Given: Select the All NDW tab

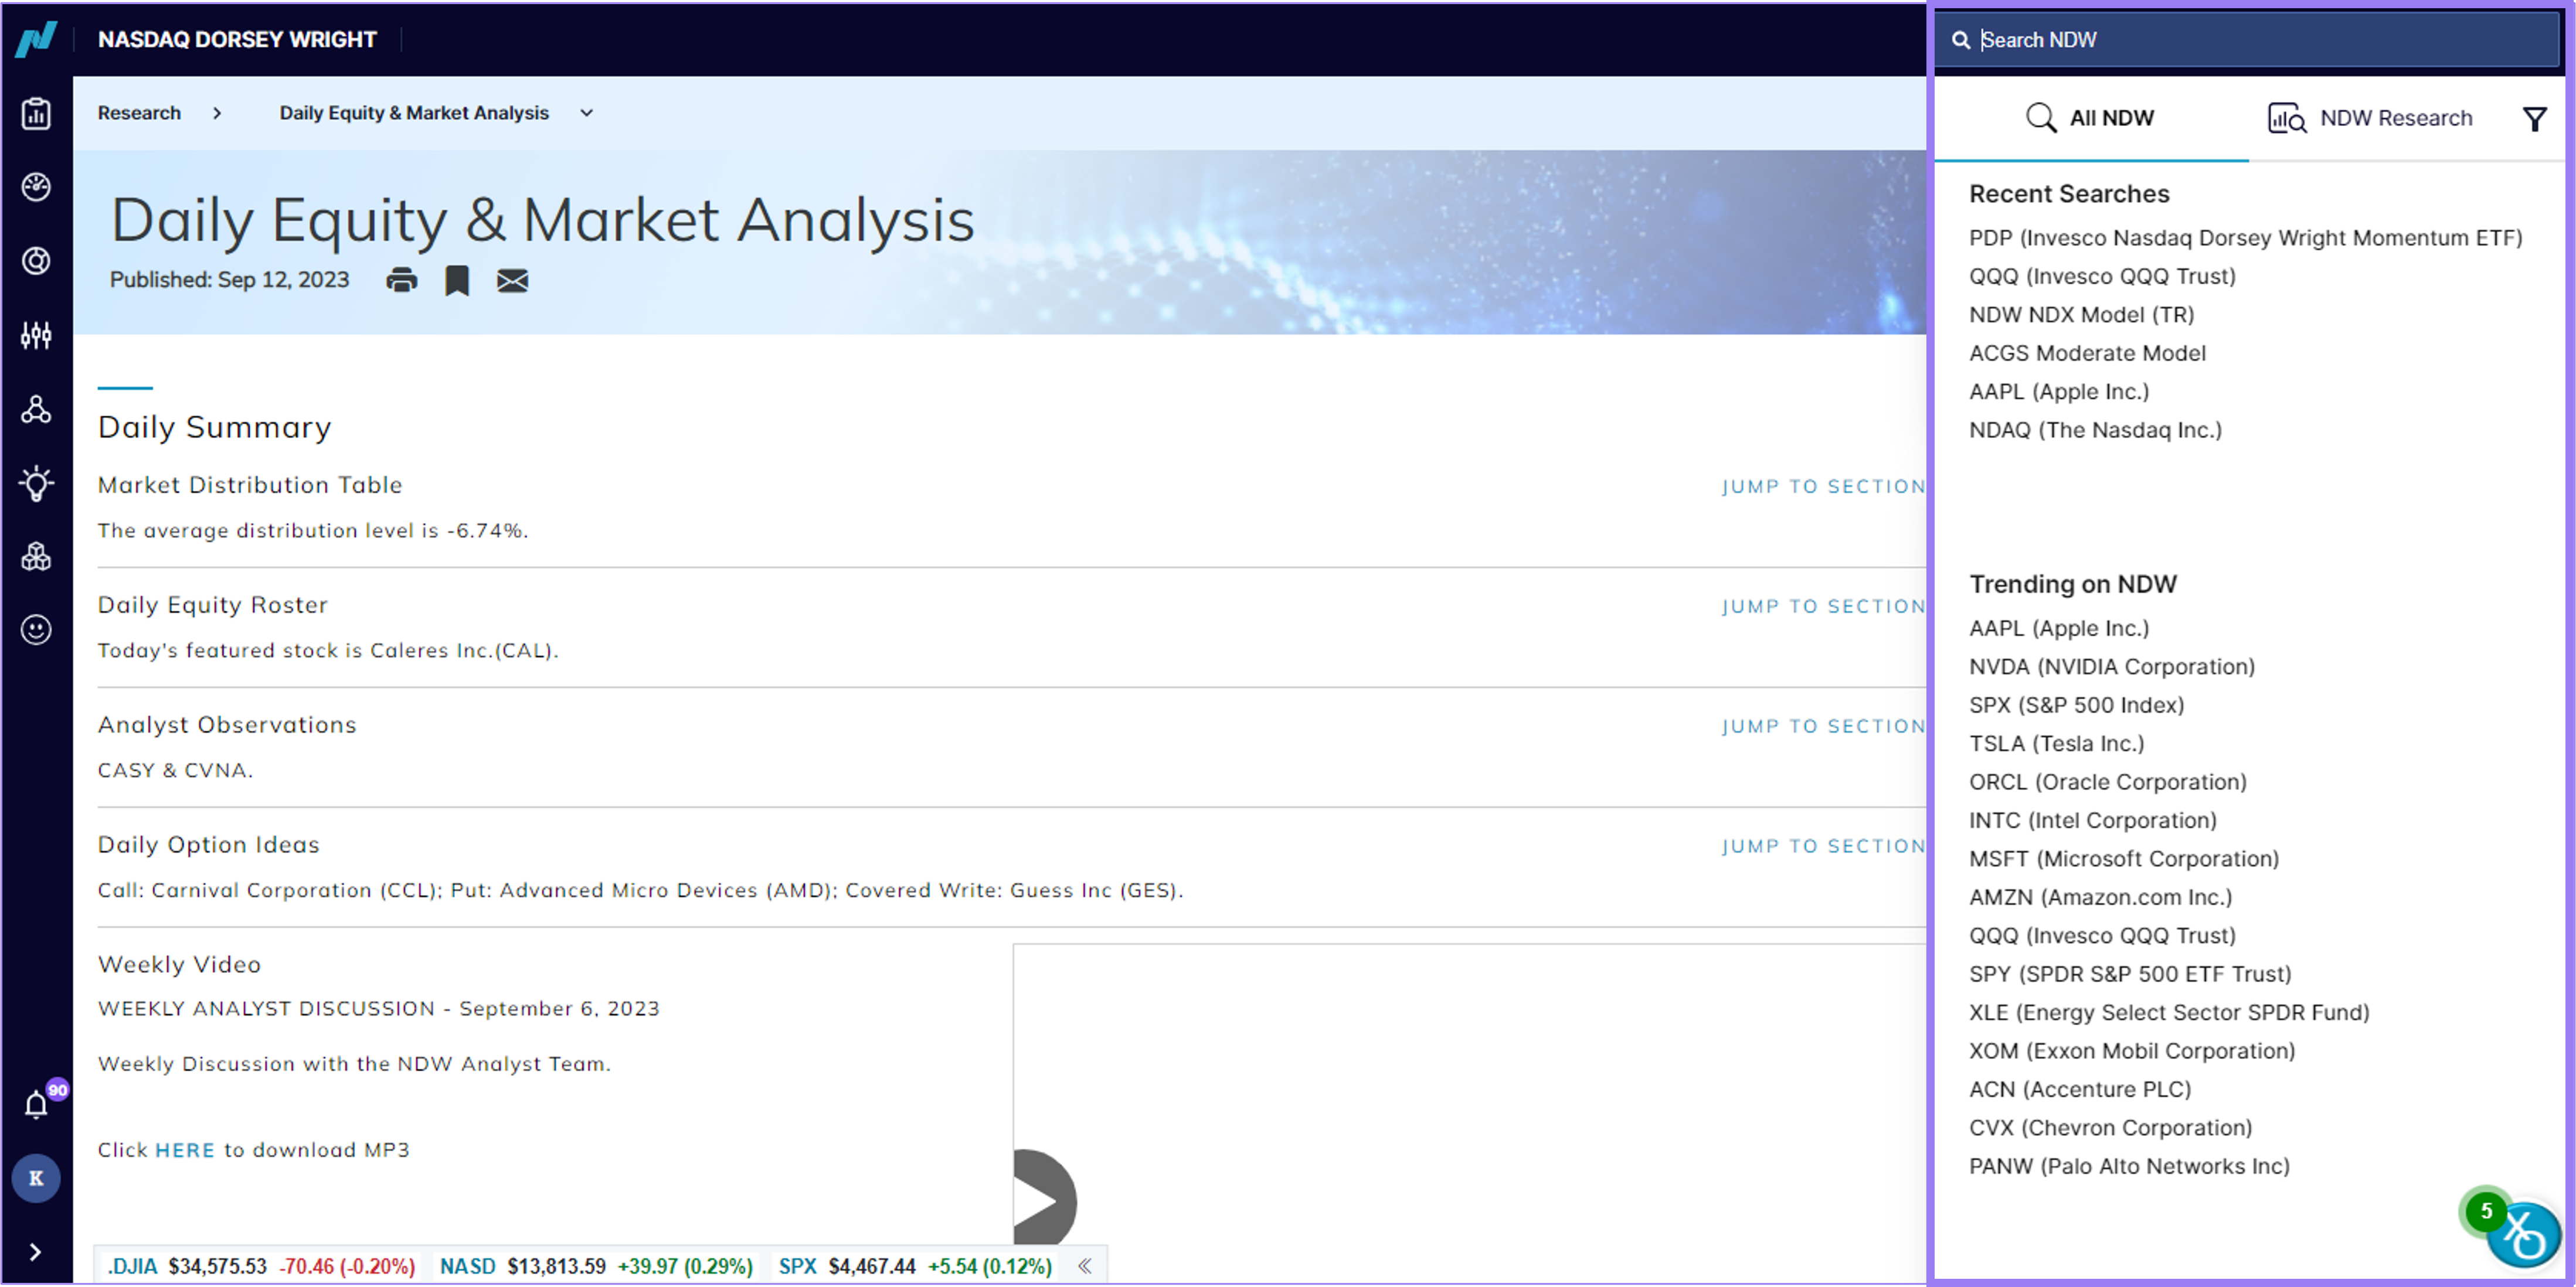Looking at the screenshot, I should click(2091, 118).
